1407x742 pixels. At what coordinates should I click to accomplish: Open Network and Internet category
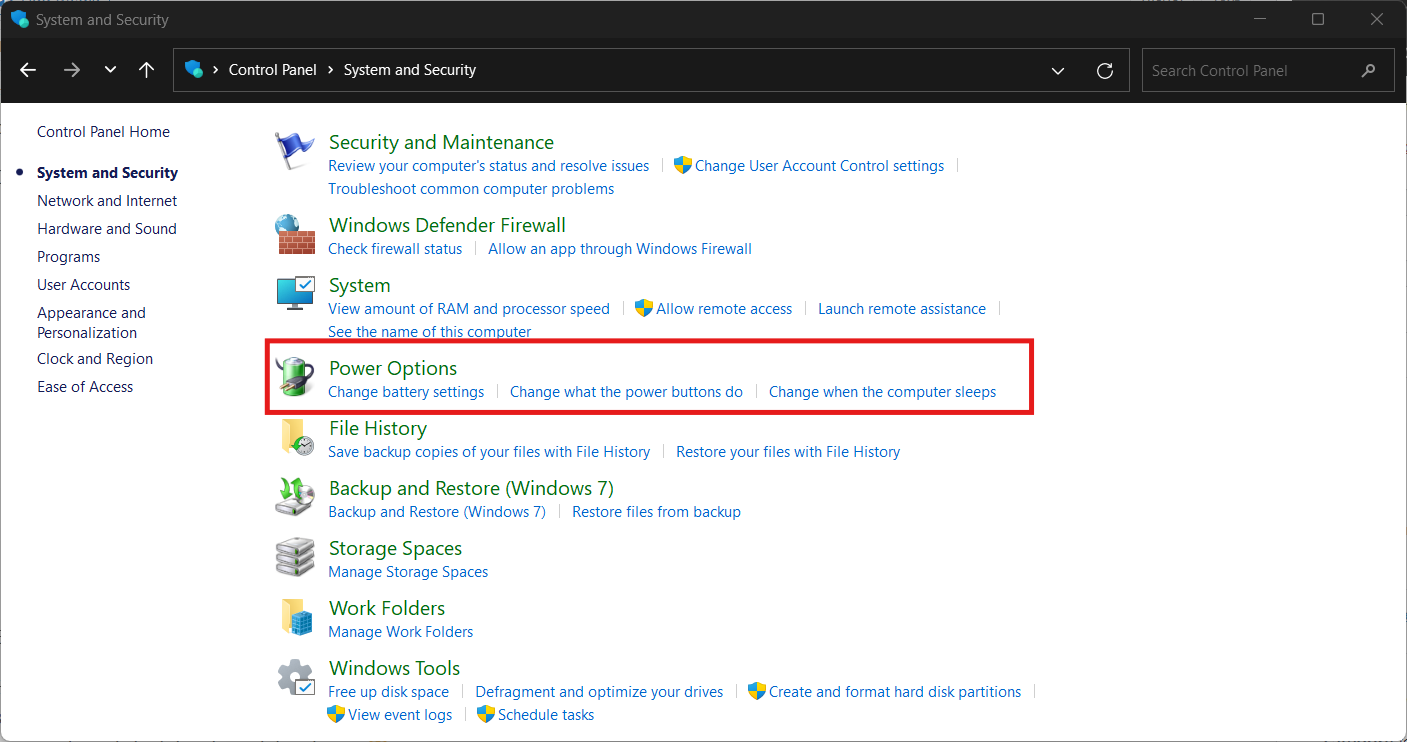point(107,201)
